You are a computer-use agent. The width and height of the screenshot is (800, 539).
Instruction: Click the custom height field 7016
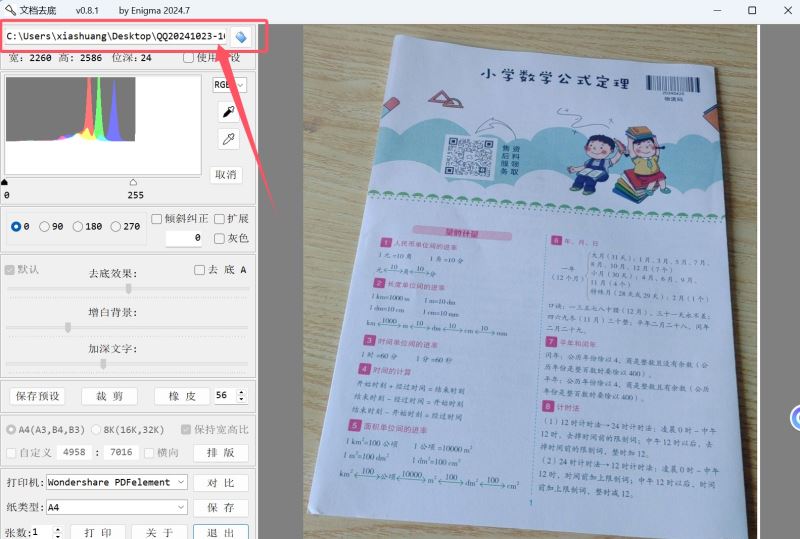pyautogui.click(x=121, y=452)
